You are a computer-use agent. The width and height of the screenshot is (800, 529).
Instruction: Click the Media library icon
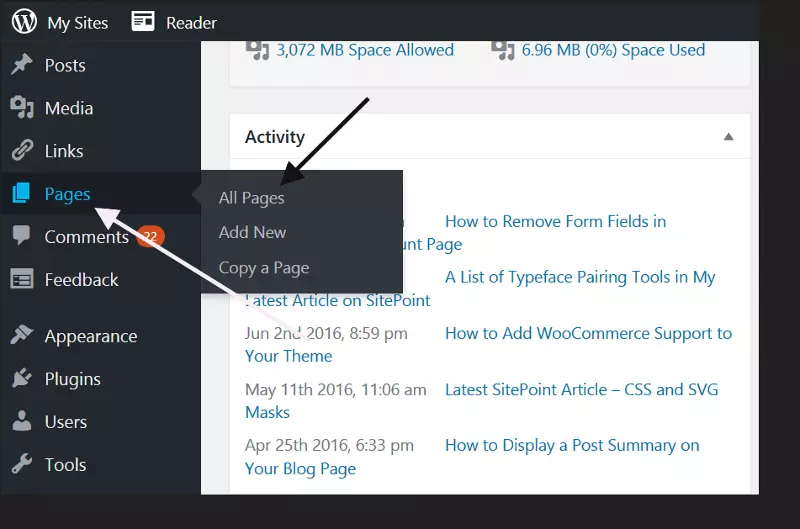pos(22,107)
